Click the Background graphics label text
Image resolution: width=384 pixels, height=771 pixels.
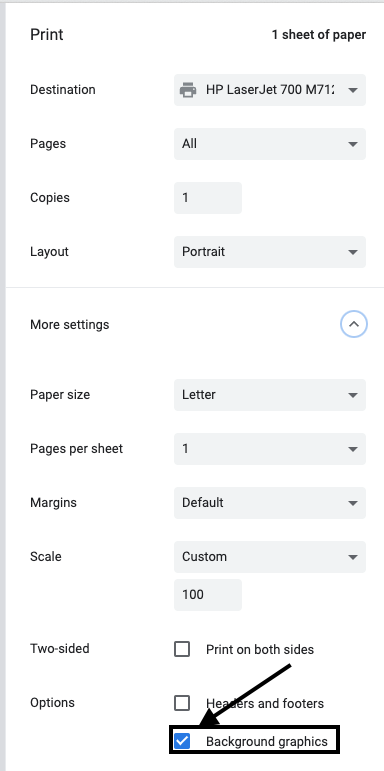pyautogui.click(x=267, y=741)
